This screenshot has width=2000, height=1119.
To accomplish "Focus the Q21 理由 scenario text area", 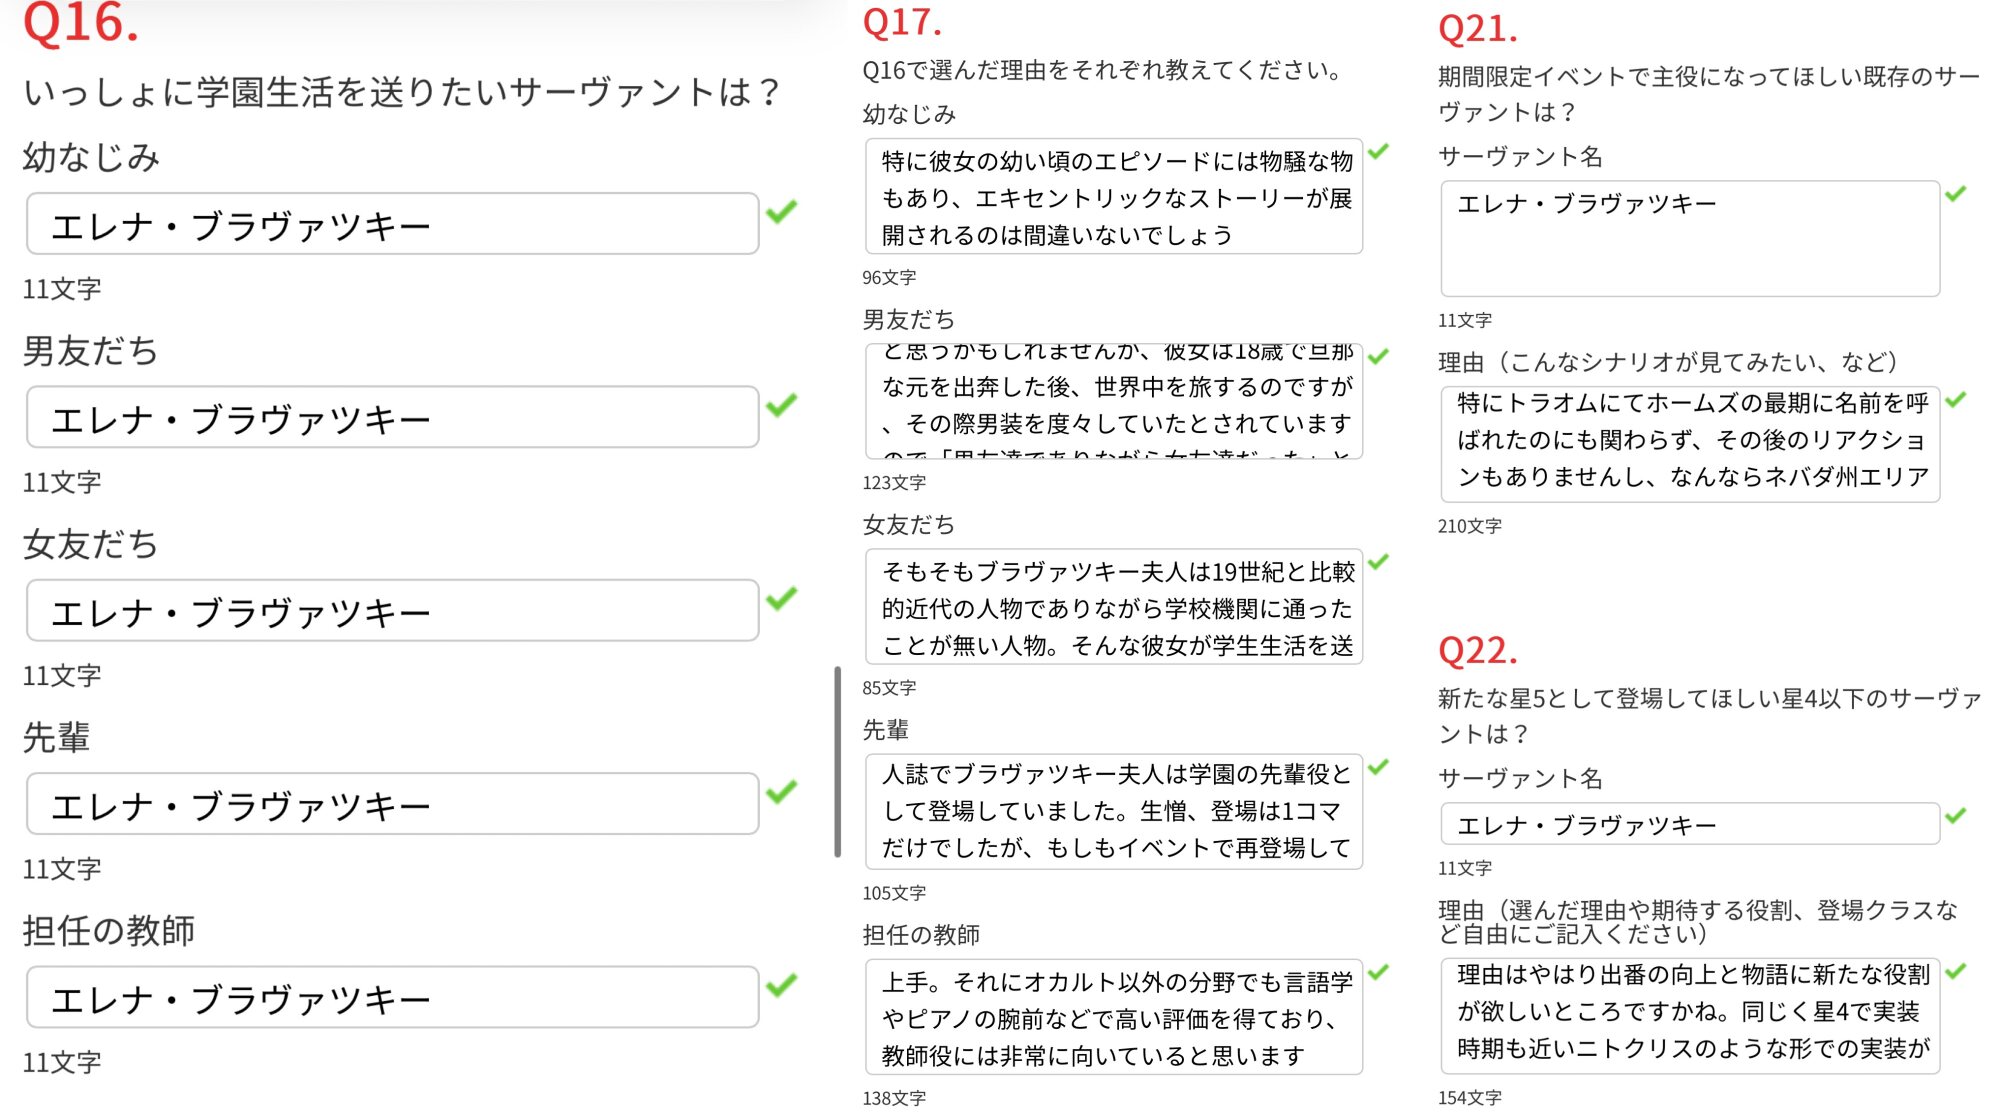I will click(1689, 444).
